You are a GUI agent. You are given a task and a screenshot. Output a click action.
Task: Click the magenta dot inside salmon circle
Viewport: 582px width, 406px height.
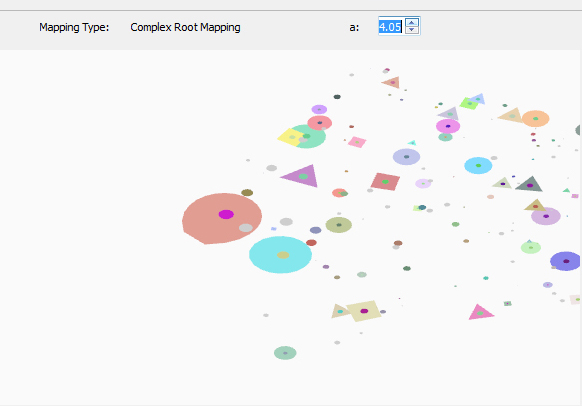(x=226, y=214)
